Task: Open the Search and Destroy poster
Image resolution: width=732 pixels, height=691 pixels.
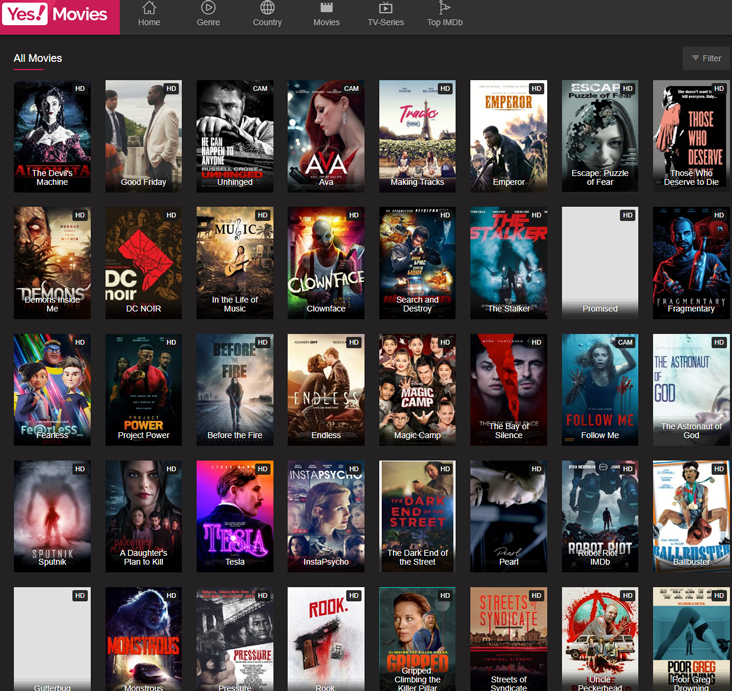Action: [417, 263]
